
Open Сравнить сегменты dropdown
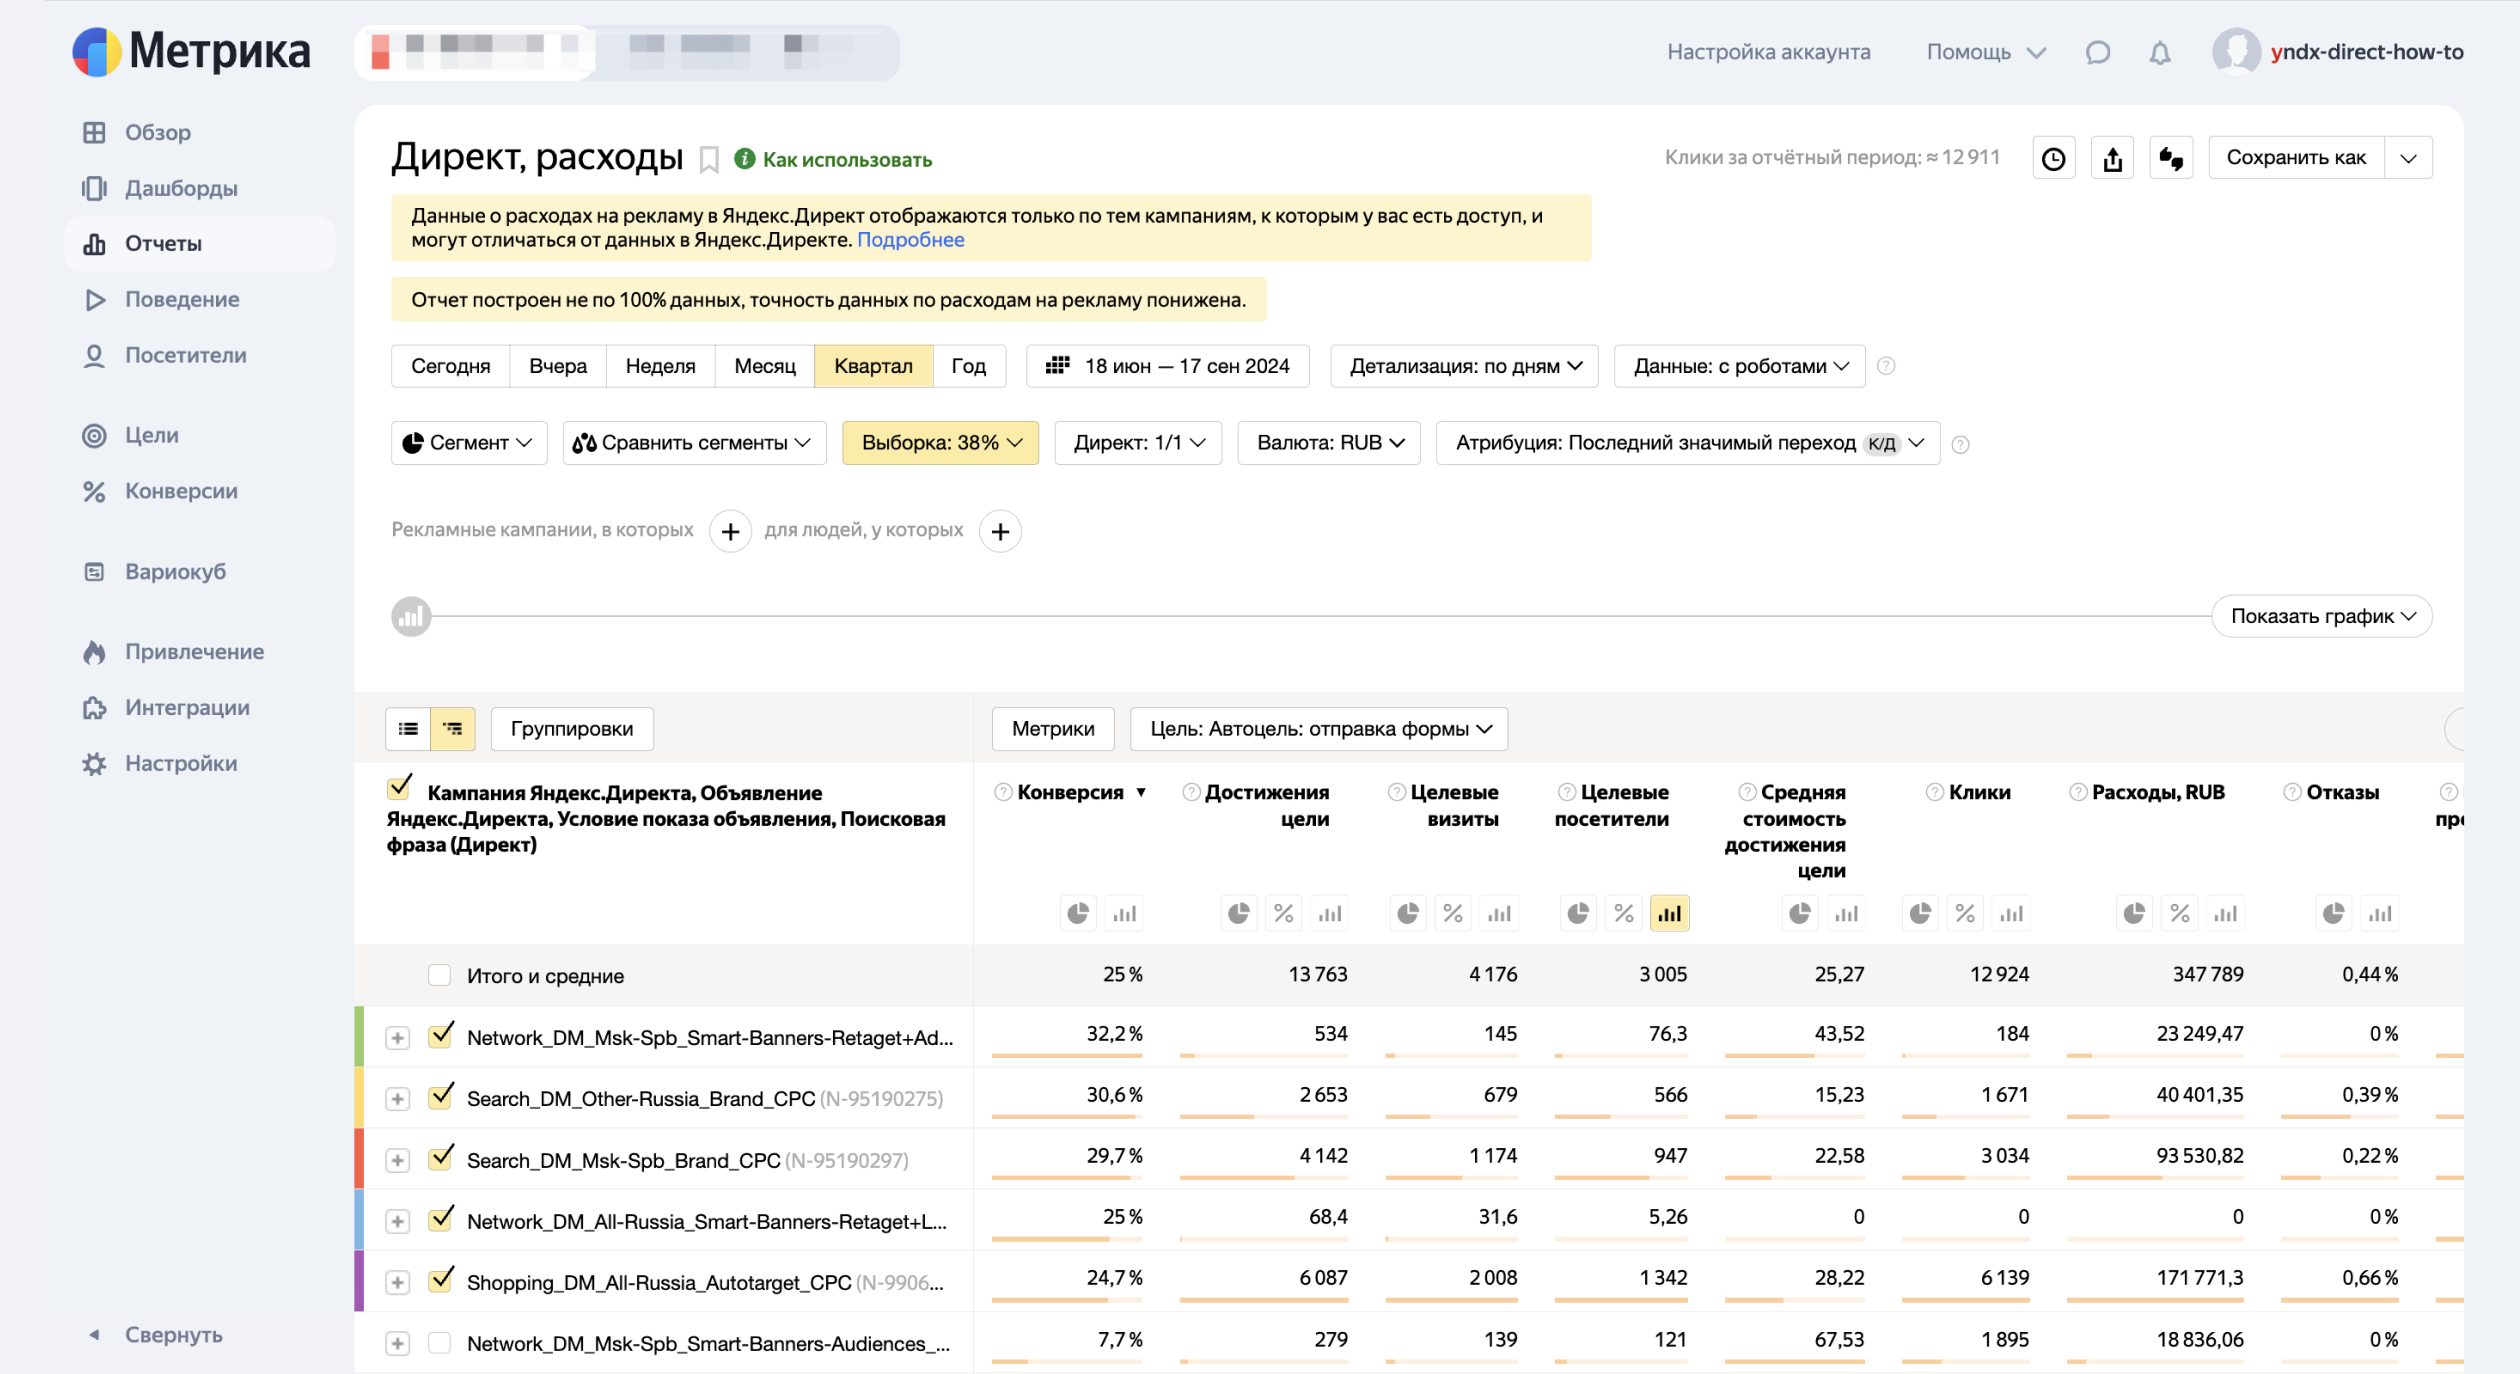click(x=694, y=443)
